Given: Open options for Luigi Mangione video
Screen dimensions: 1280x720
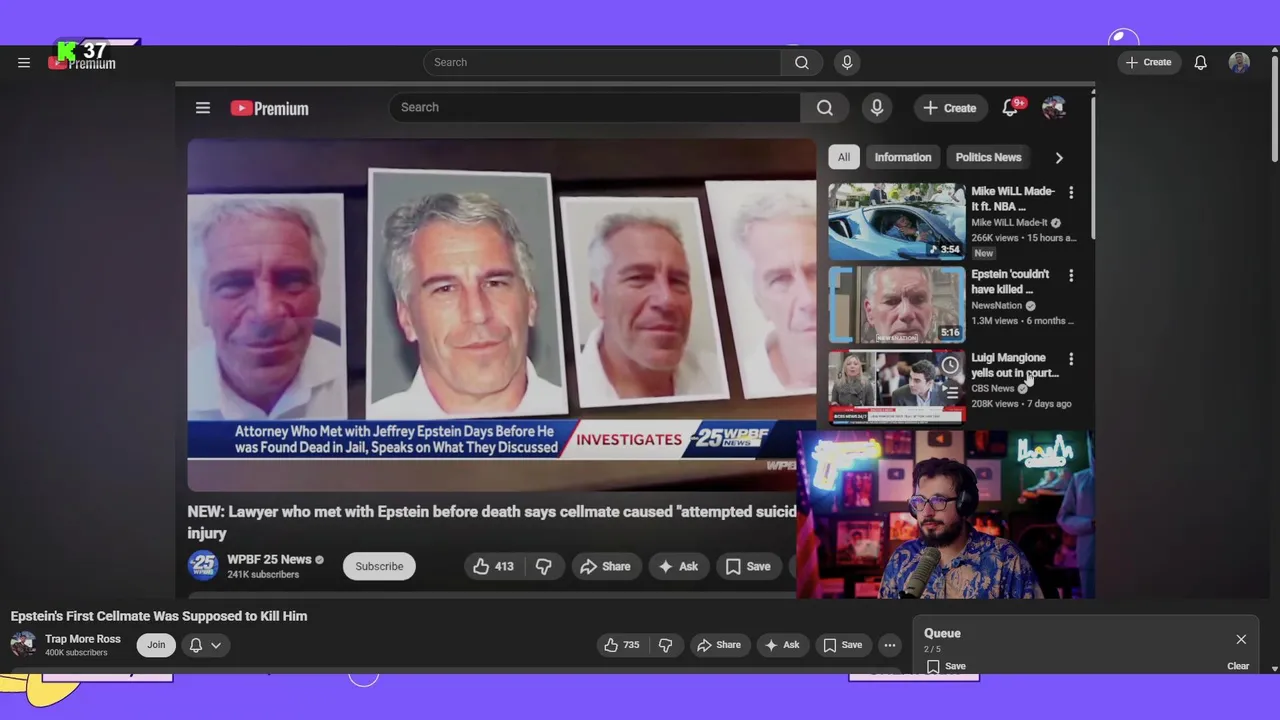Looking at the screenshot, I should pyautogui.click(x=1071, y=358).
